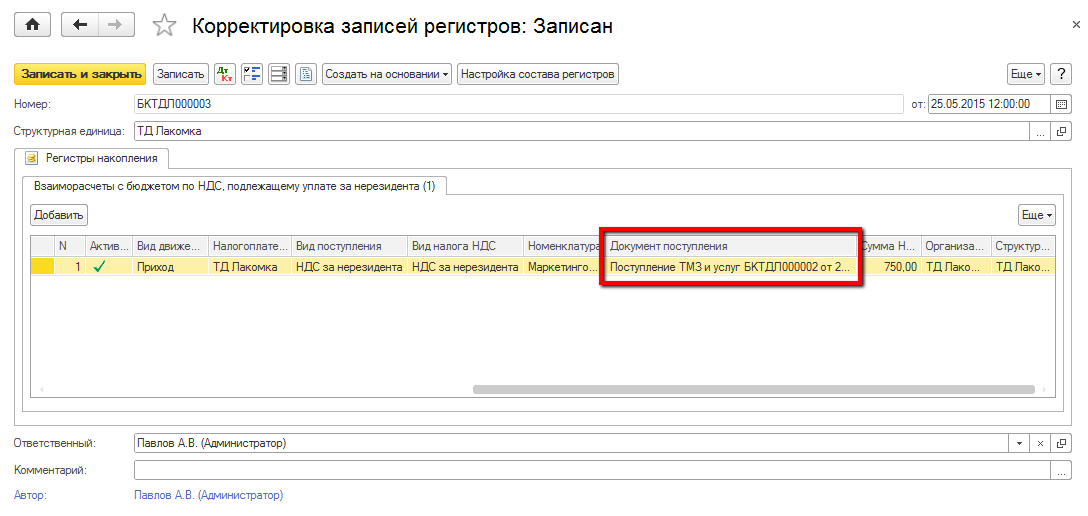
Task: Open the top toolbar Еще menu
Action: (1025, 74)
